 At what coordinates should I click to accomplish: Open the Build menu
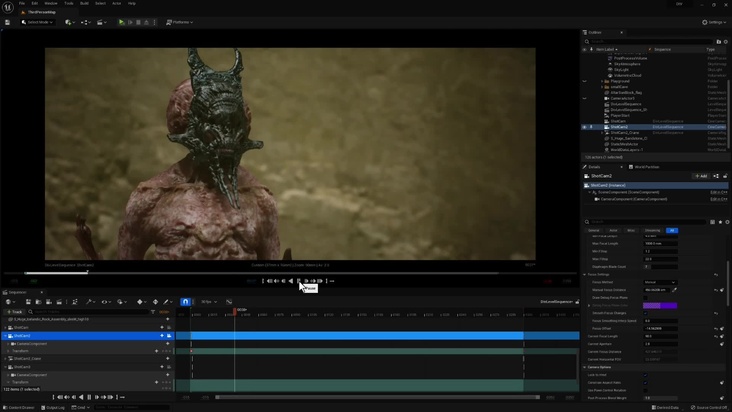coord(84,3)
